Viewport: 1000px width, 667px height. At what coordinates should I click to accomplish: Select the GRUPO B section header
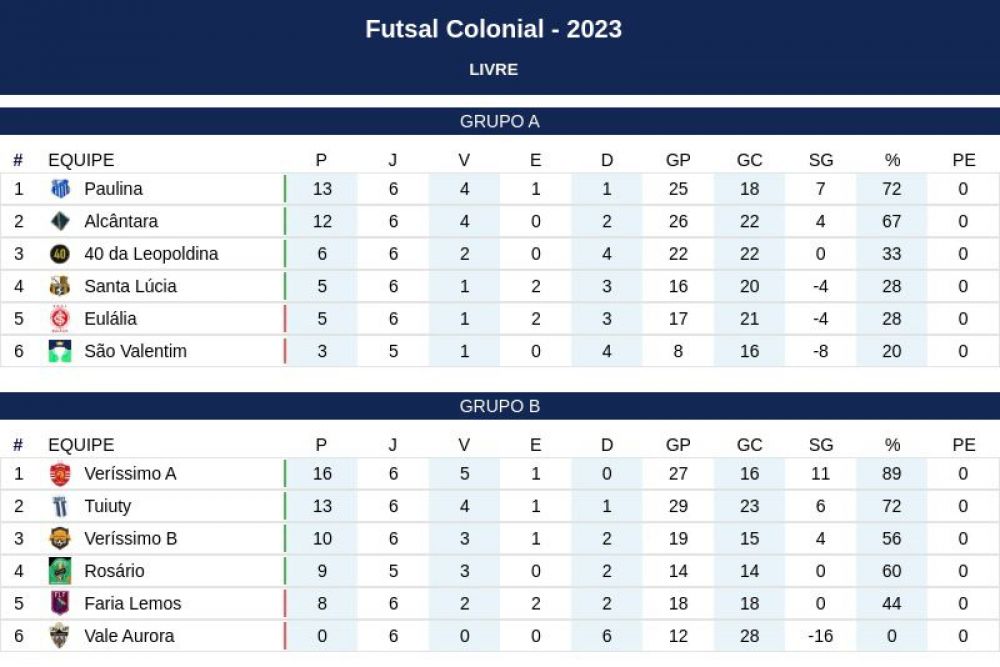[x=500, y=406]
